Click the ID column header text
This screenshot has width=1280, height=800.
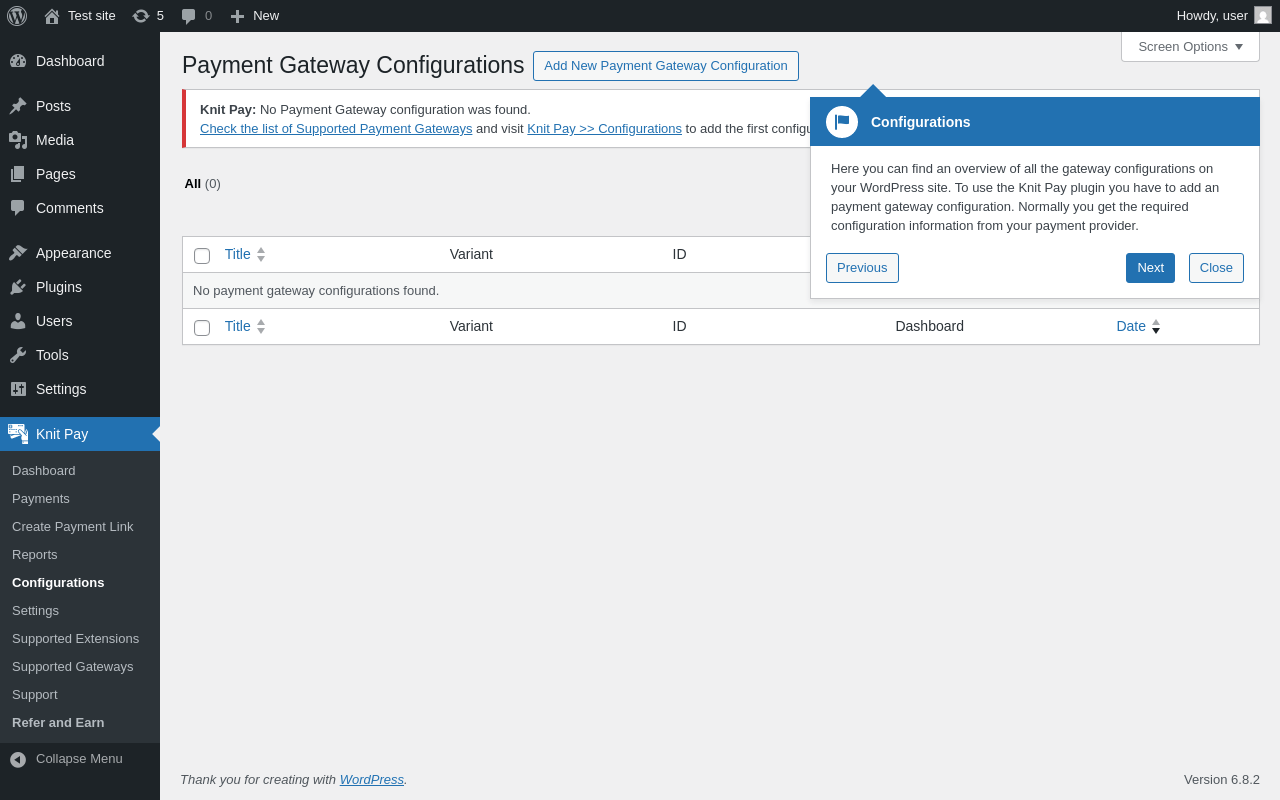[x=679, y=255]
